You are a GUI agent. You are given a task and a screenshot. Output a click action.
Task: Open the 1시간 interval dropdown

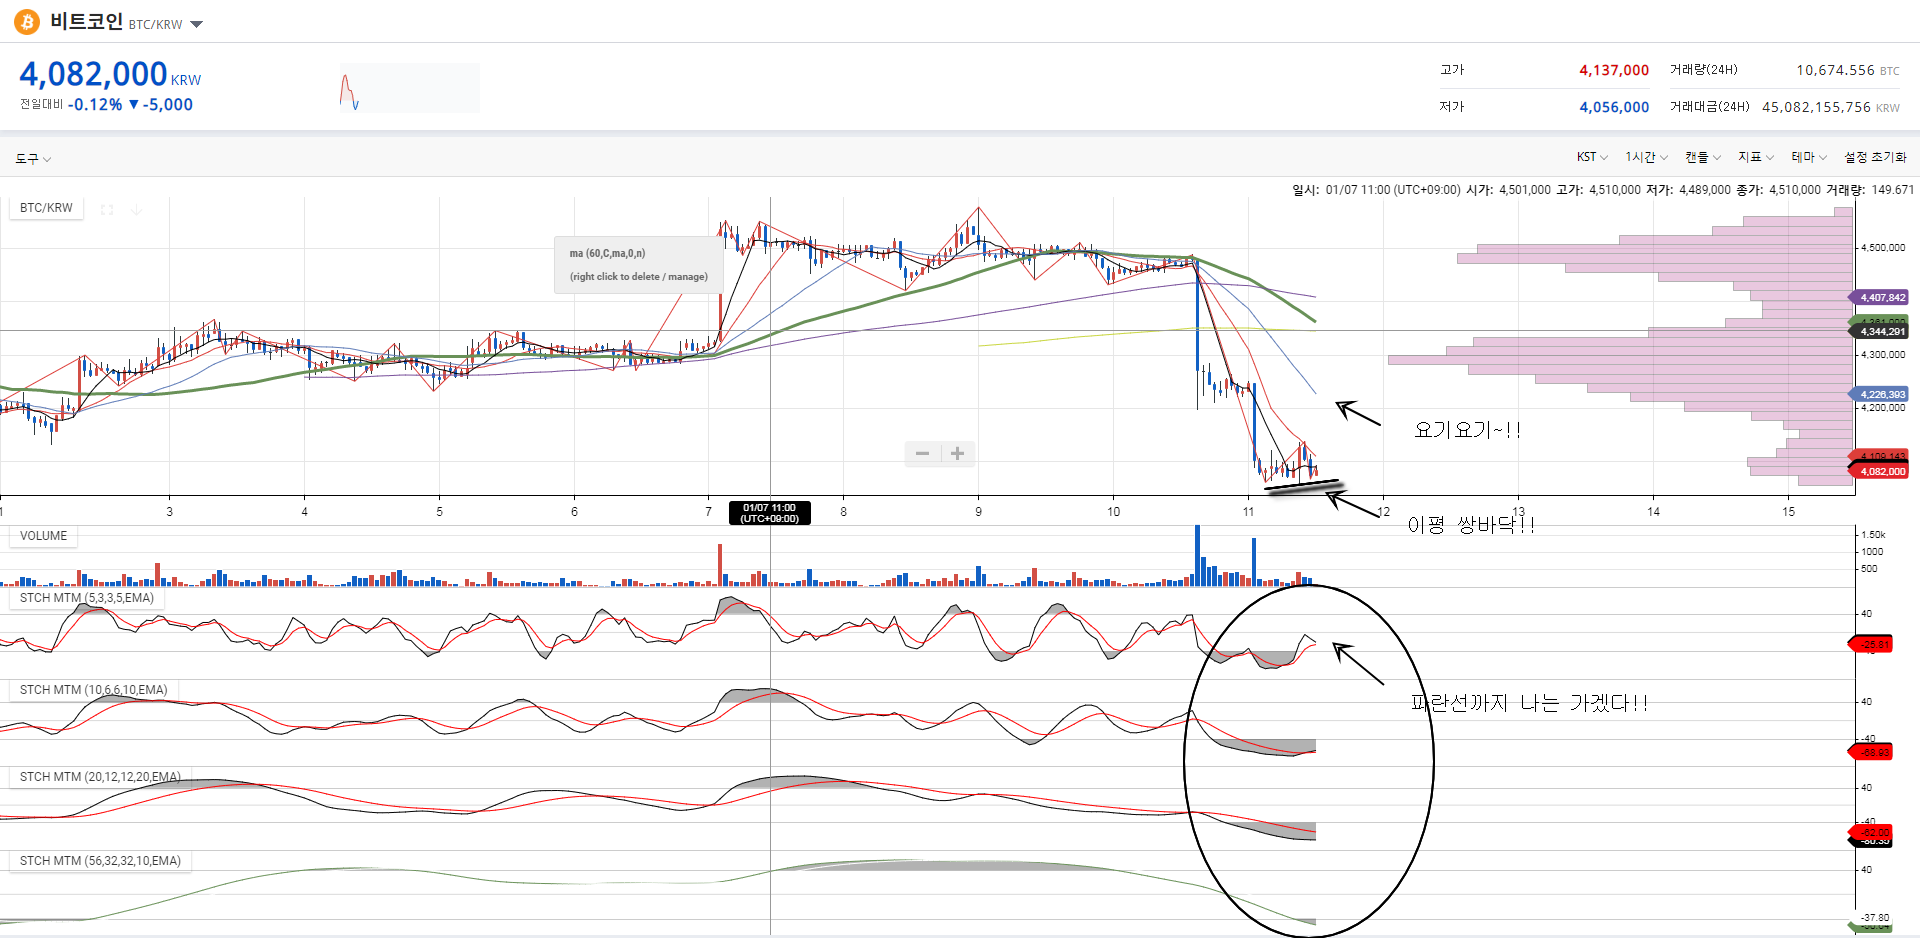[1646, 157]
